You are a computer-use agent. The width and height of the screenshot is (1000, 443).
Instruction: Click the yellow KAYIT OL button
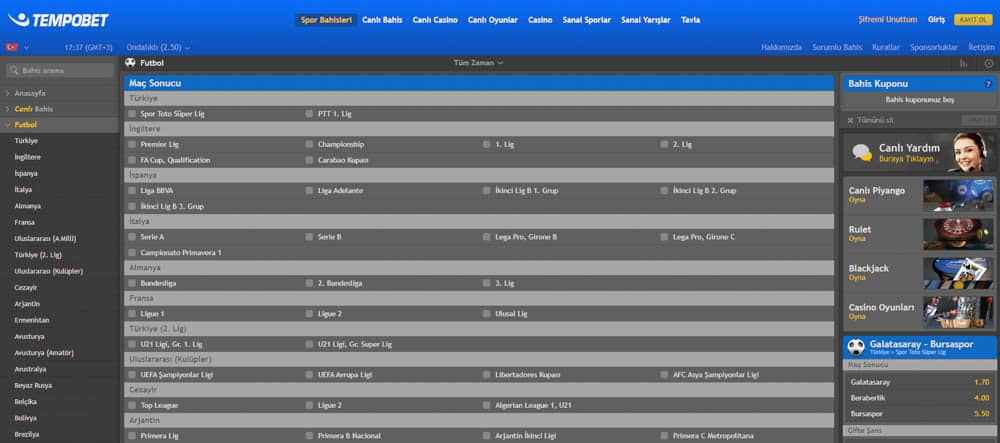[973, 20]
